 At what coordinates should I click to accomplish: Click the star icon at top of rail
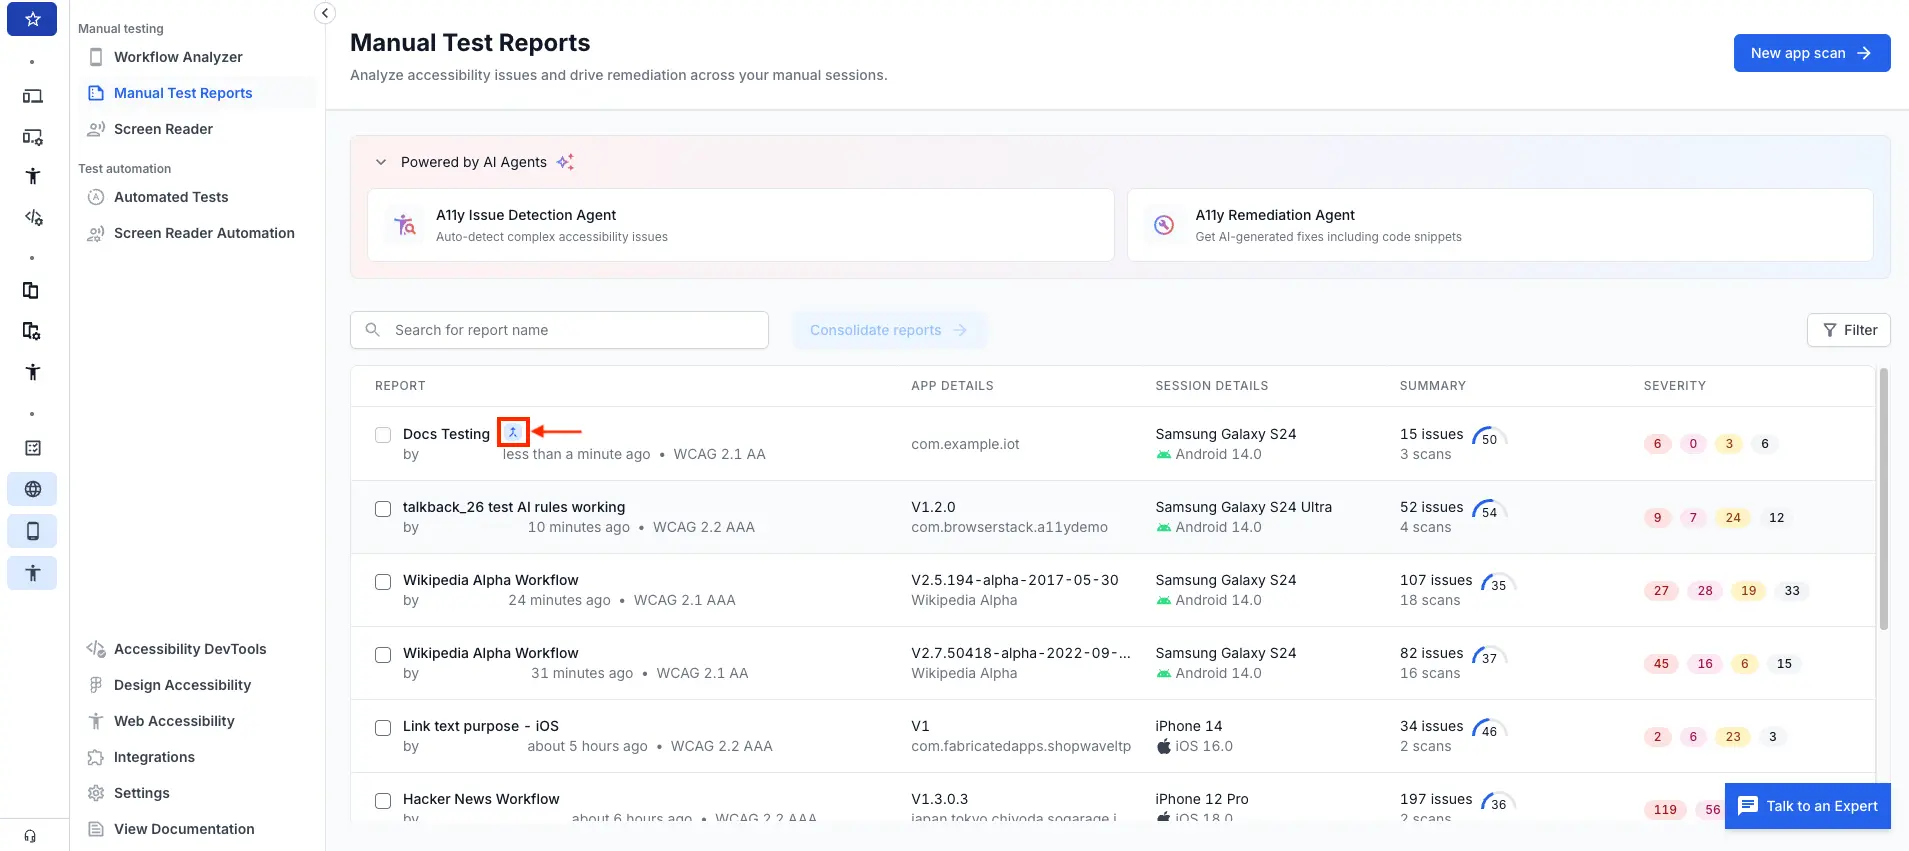click(32, 19)
